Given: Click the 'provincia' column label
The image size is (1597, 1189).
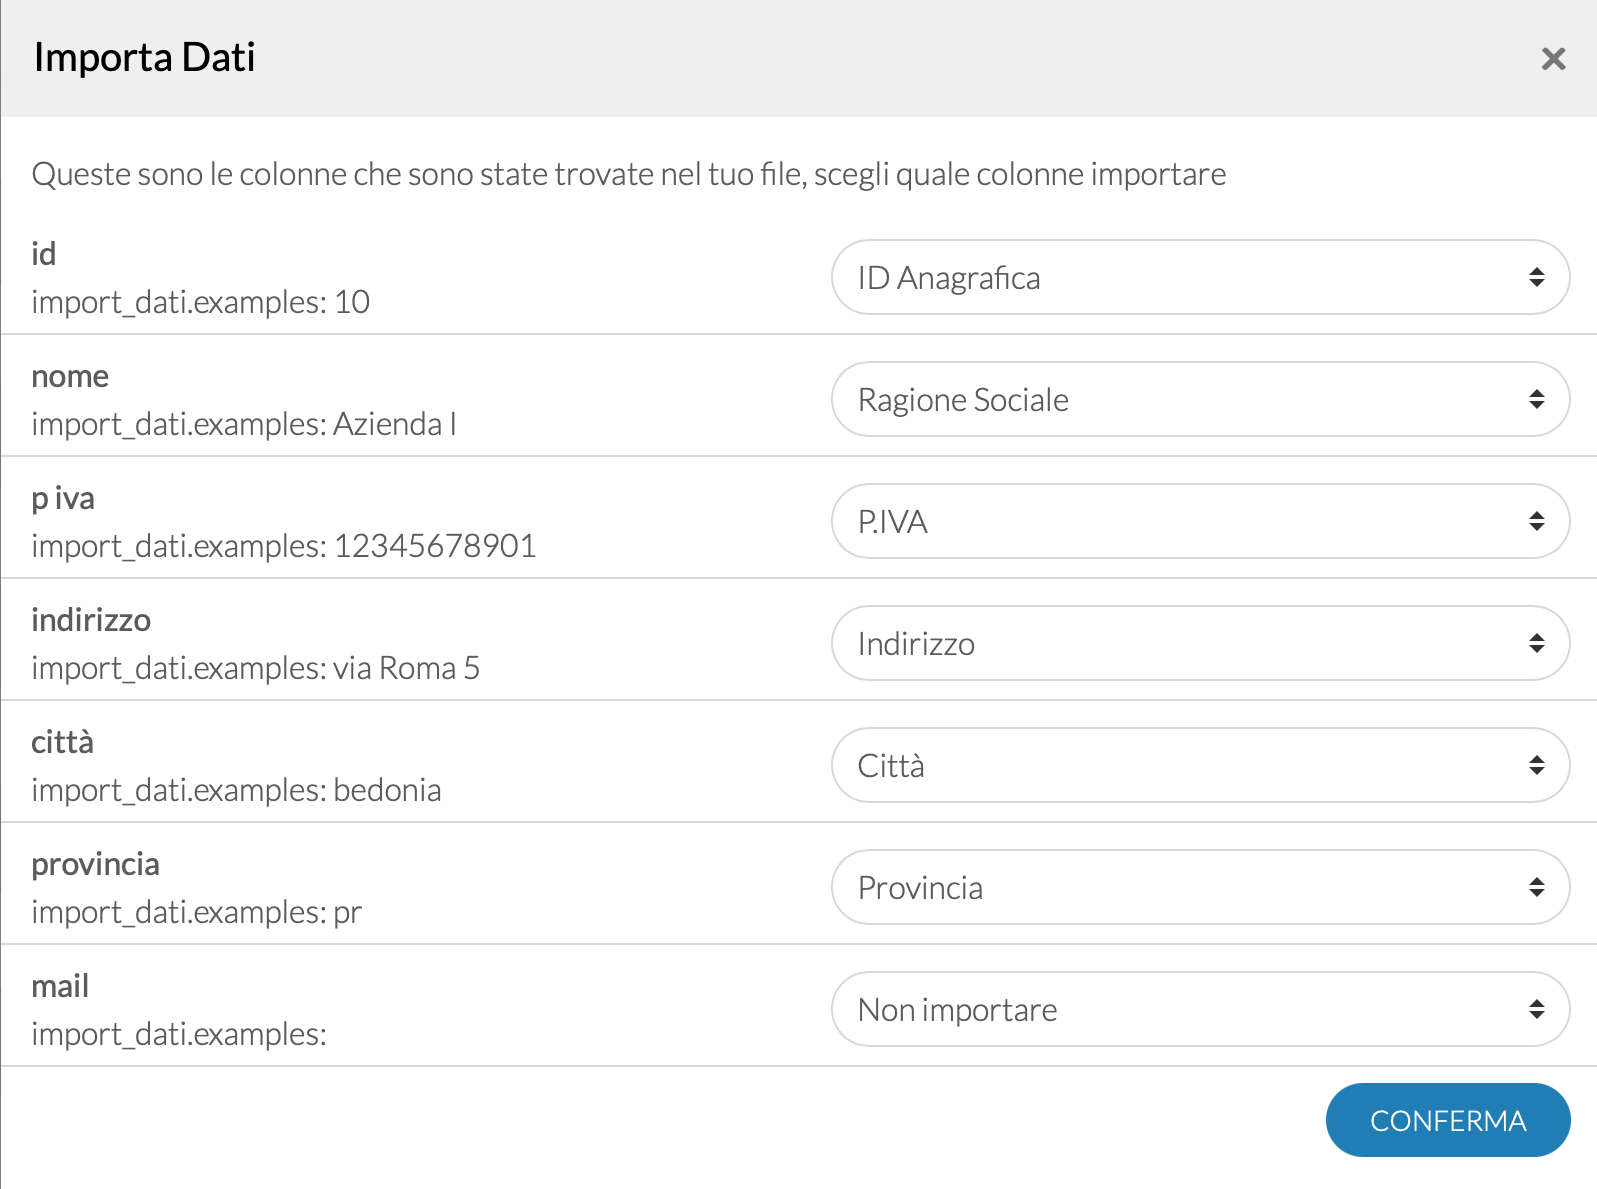Looking at the screenshot, I should 95,864.
